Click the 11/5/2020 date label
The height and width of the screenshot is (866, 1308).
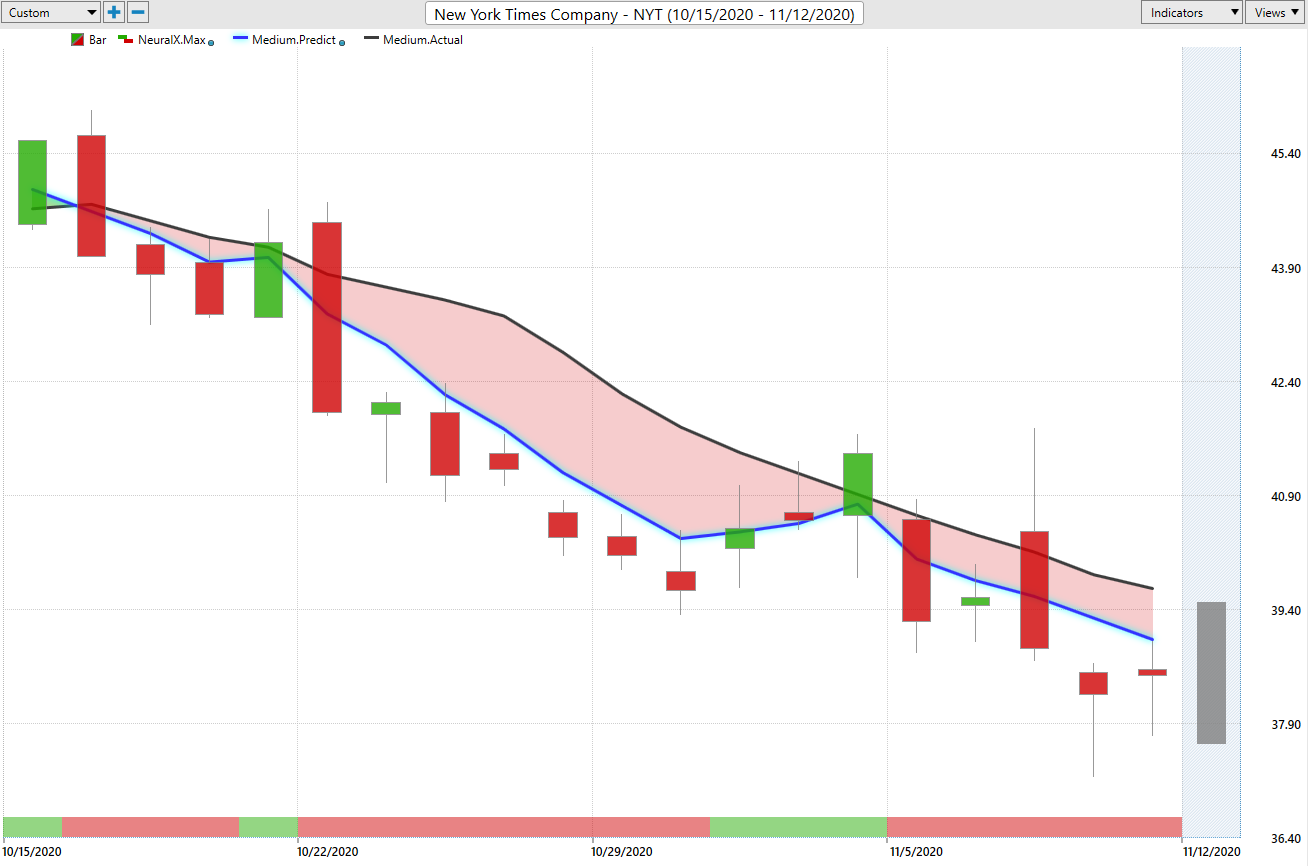coord(915,851)
